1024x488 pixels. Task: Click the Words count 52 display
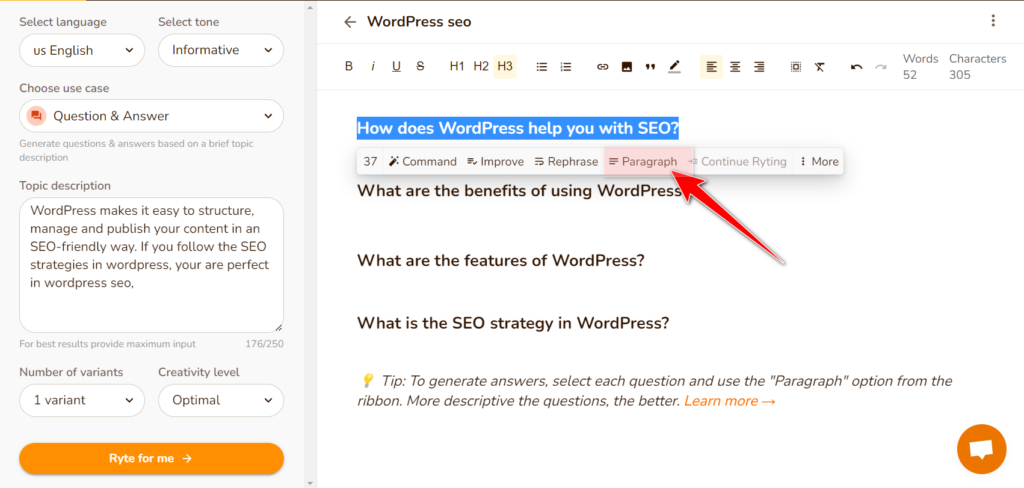(920, 67)
